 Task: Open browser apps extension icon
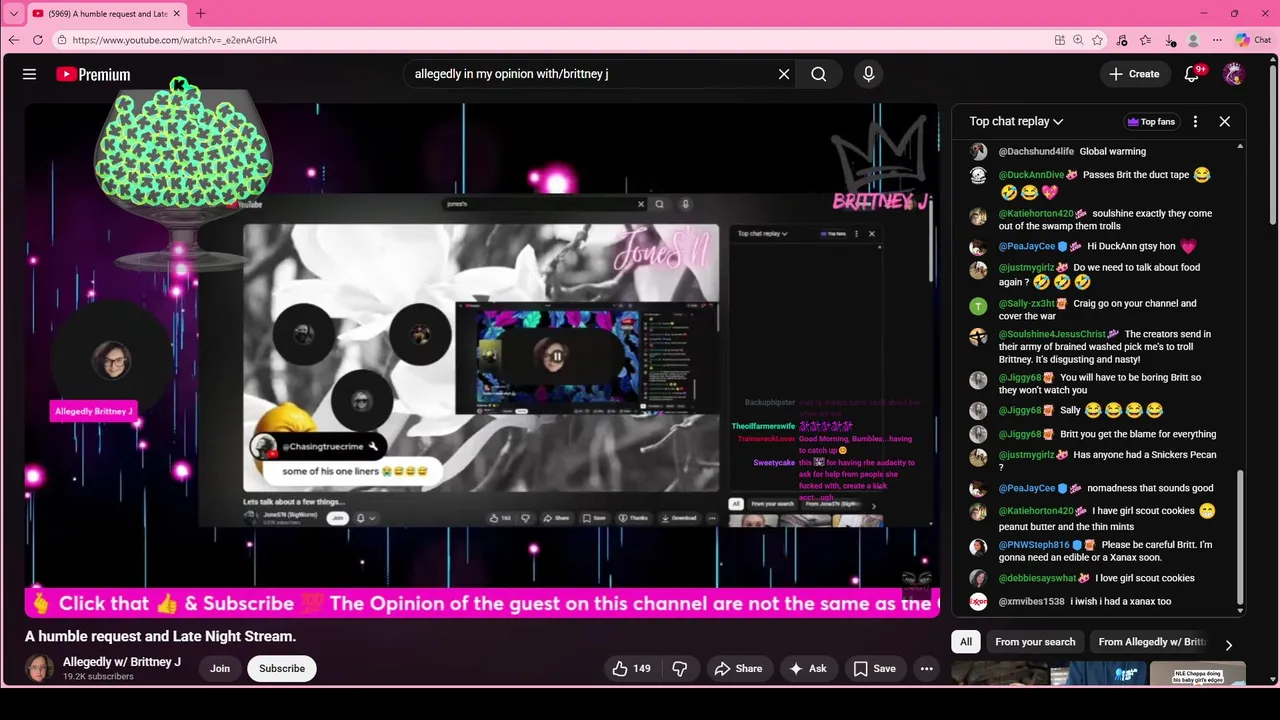(1060, 40)
